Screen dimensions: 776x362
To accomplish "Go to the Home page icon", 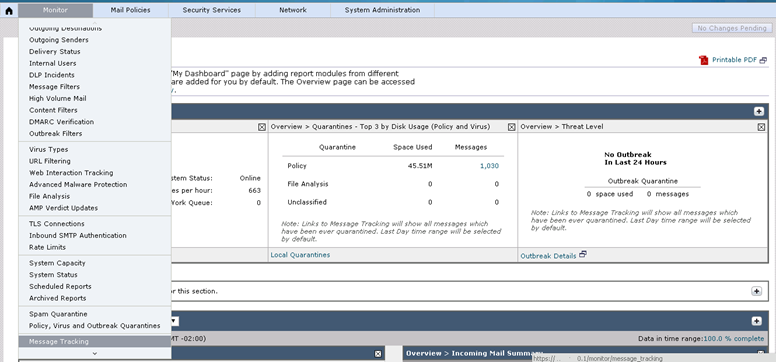I will point(9,10).
